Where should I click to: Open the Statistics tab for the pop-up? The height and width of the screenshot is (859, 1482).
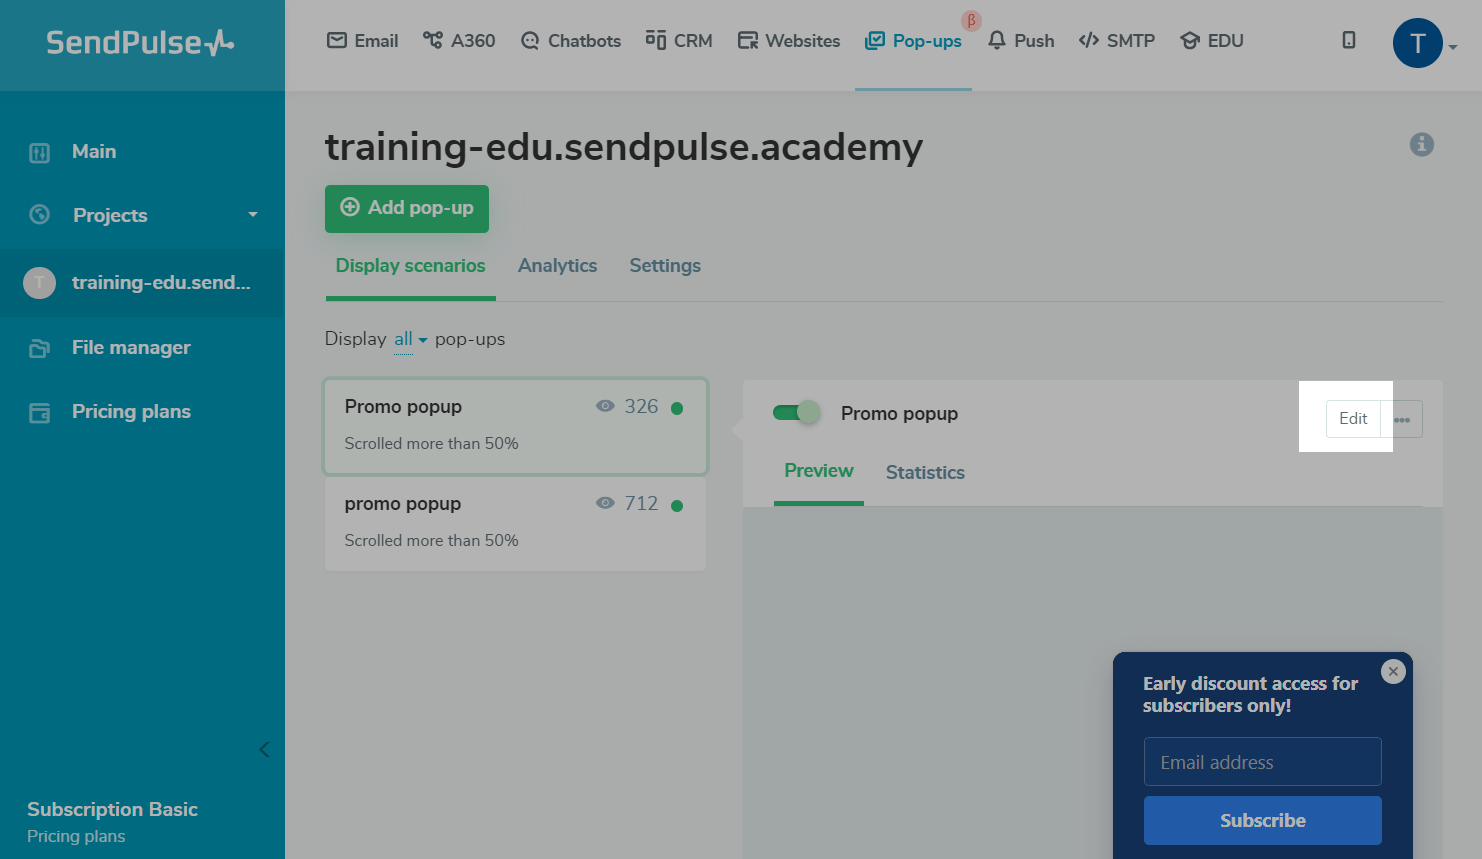pyautogui.click(x=925, y=473)
